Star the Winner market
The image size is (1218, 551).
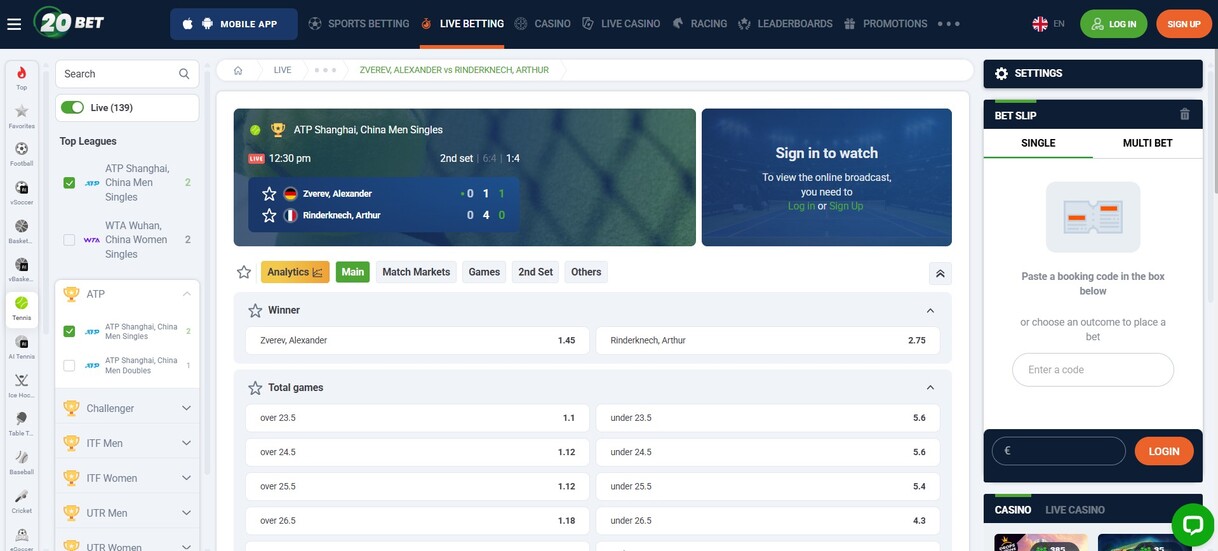255,311
